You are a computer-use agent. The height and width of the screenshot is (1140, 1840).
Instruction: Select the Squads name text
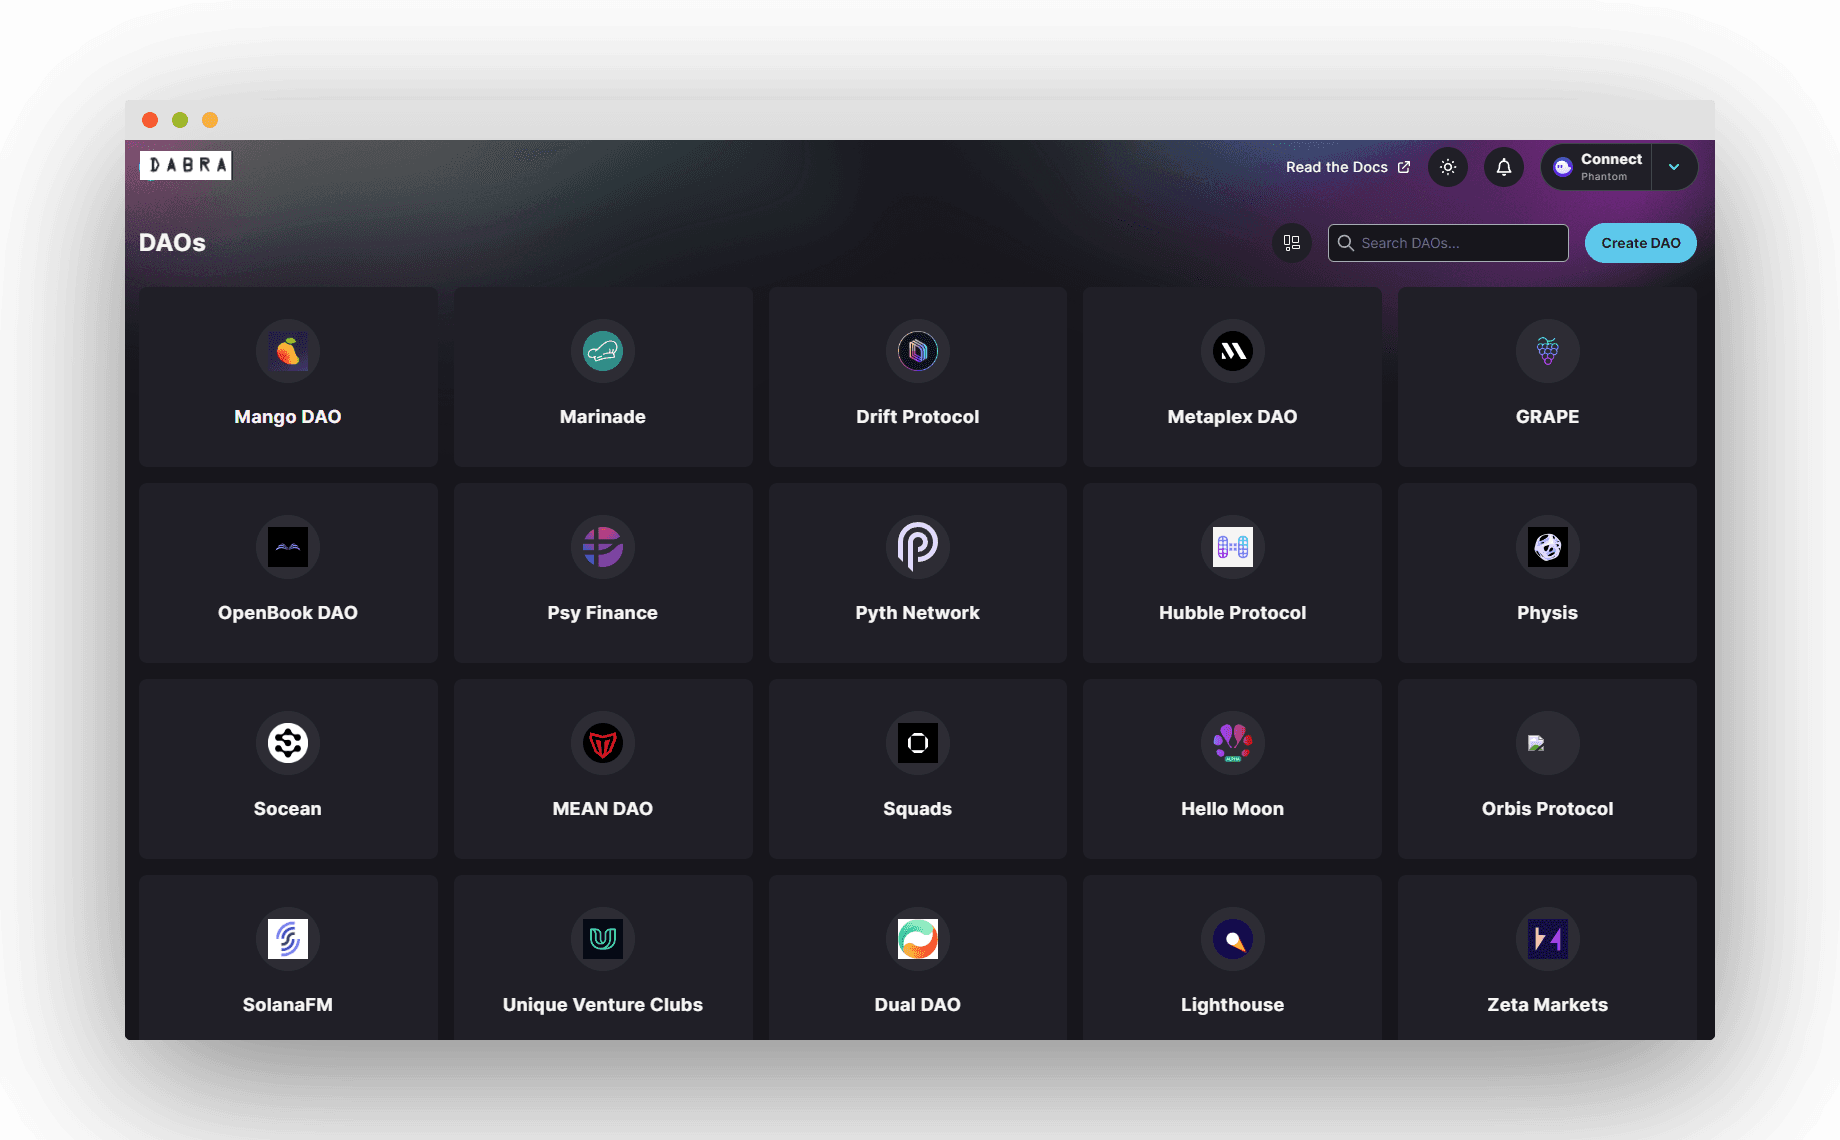[918, 809]
